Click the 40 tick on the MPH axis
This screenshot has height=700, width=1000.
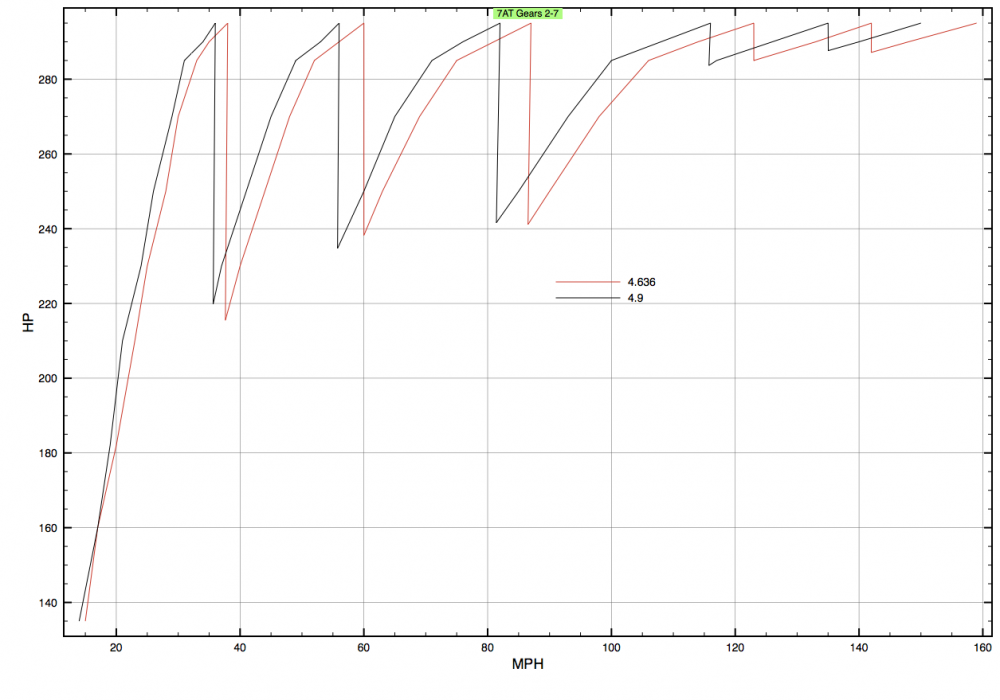click(x=240, y=648)
